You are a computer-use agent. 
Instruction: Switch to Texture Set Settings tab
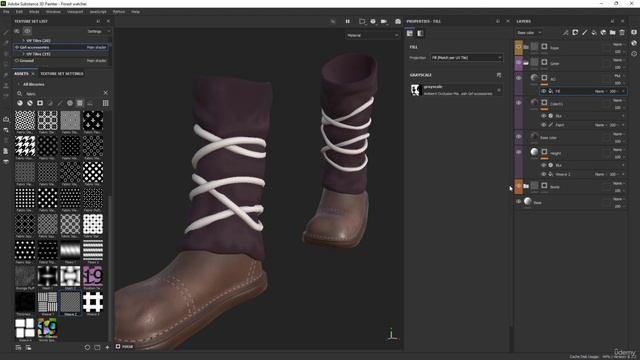pyautogui.click(x=62, y=74)
